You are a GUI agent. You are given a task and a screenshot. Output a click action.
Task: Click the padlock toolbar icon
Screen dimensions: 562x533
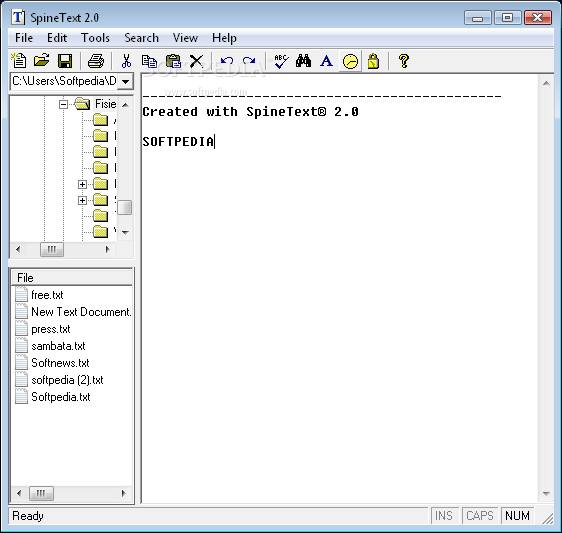[x=373, y=61]
